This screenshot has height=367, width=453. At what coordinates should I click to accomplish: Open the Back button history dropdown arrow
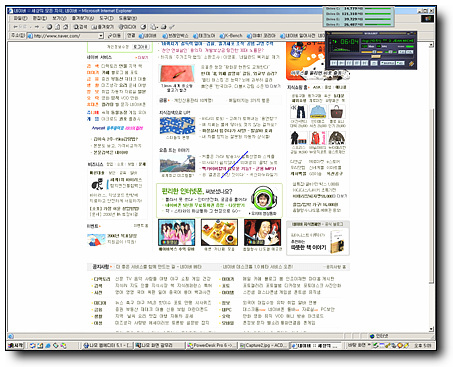coord(30,27)
